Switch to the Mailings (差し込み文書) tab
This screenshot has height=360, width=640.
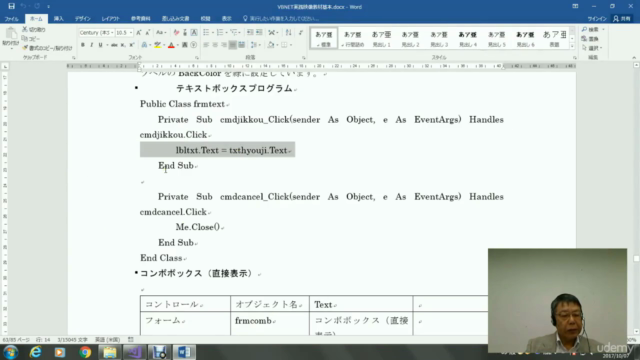point(176,19)
